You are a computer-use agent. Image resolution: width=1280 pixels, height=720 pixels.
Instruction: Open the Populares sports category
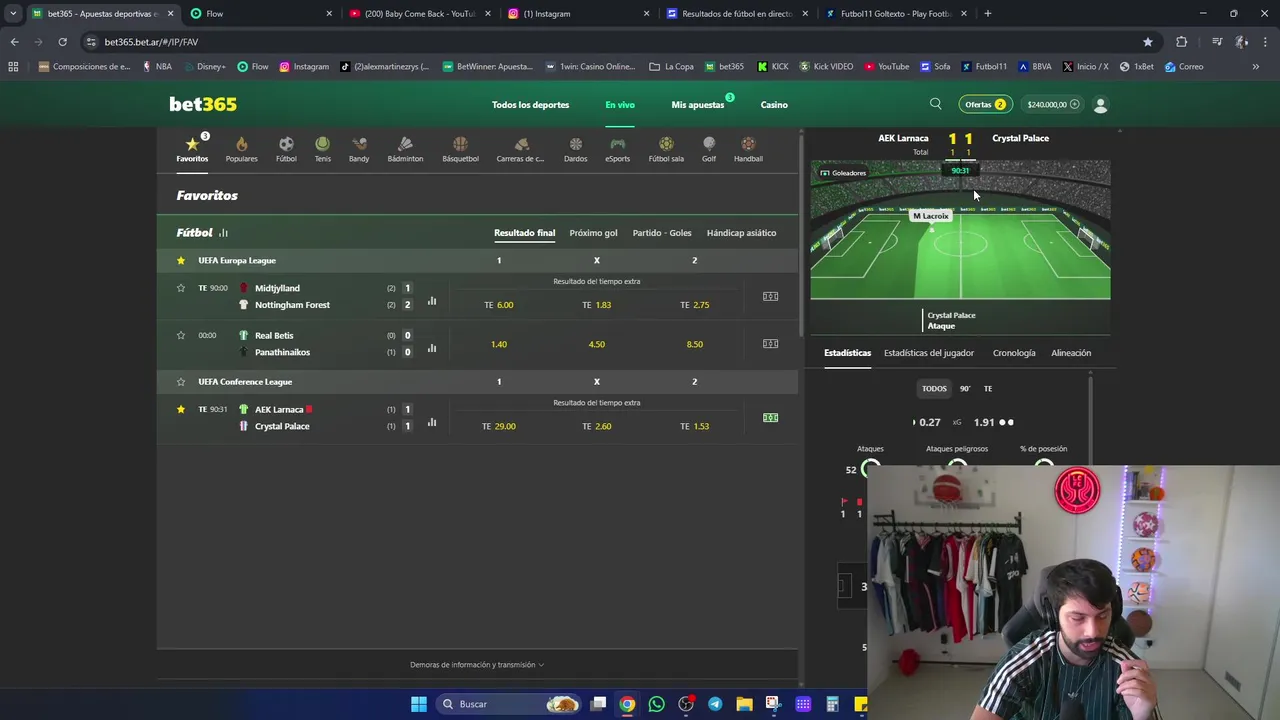pyautogui.click(x=241, y=149)
